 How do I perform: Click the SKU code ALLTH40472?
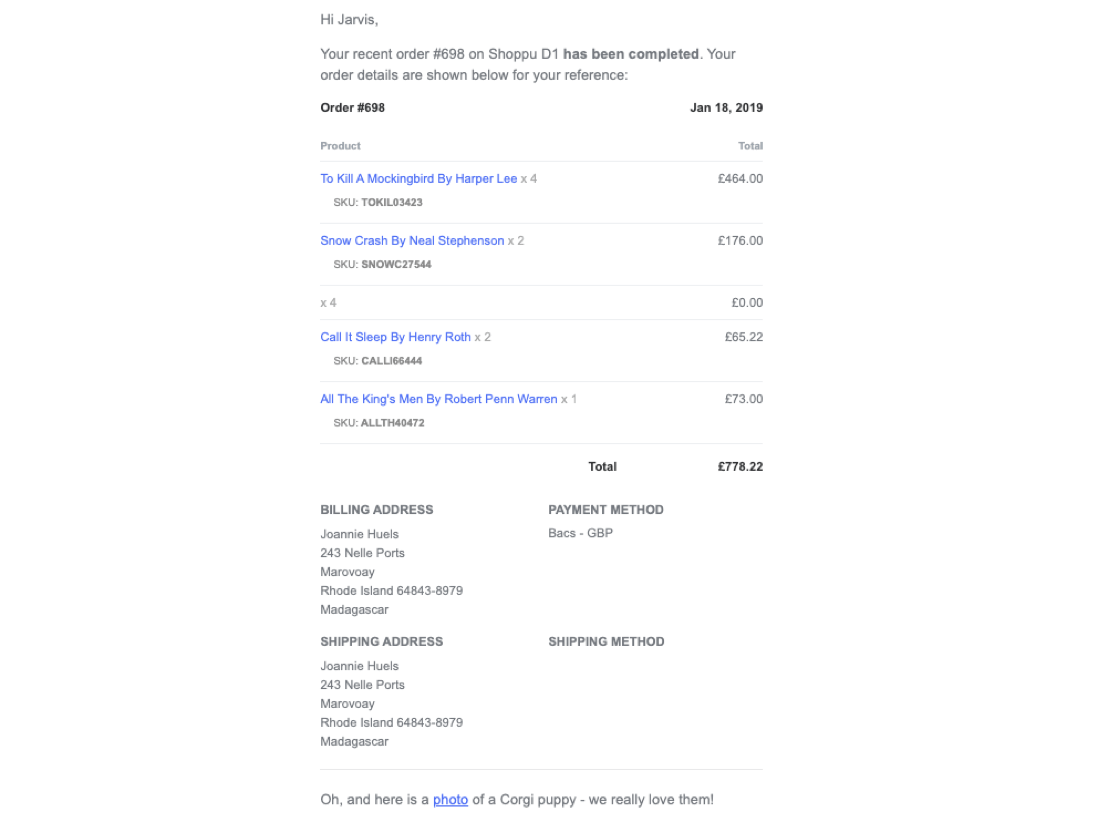[392, 423]
